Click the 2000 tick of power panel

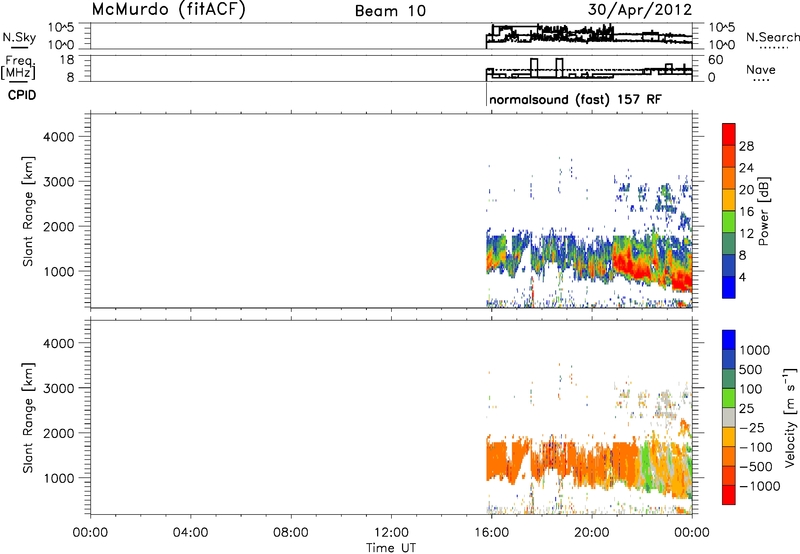(x=59, y=226)
